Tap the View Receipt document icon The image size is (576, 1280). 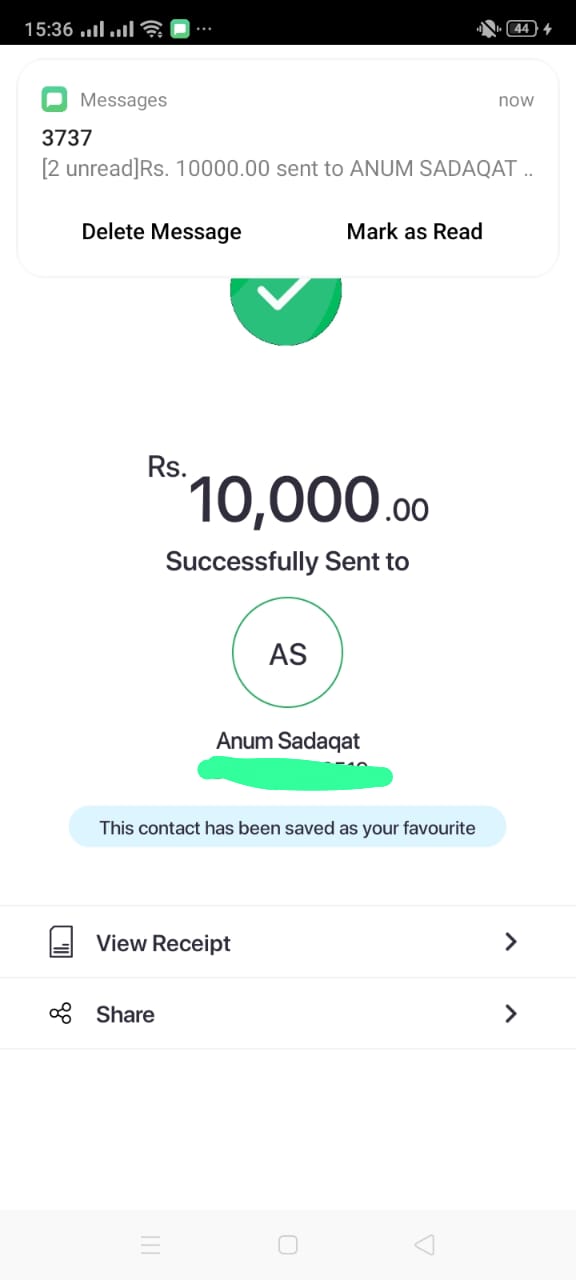click(61, 942)
